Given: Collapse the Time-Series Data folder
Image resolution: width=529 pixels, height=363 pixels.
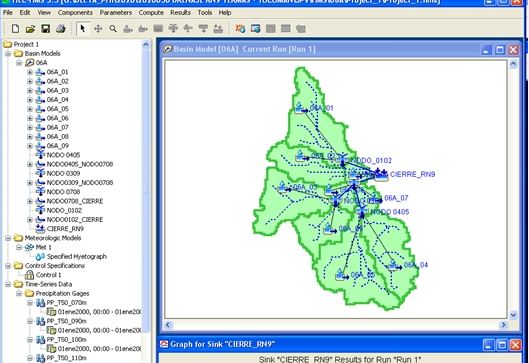Looking at the screenshot, I should click(8, 284).
